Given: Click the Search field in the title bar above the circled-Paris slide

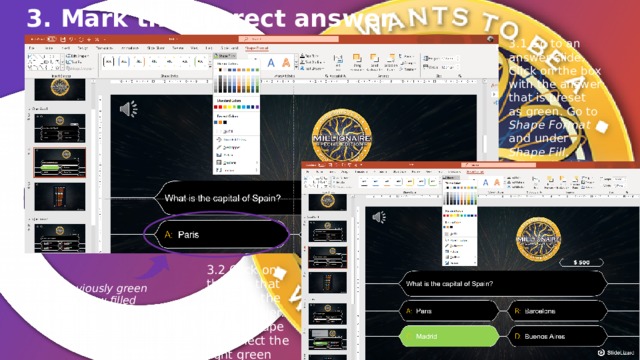Looking at the screenshot, I should click(289, 39).
